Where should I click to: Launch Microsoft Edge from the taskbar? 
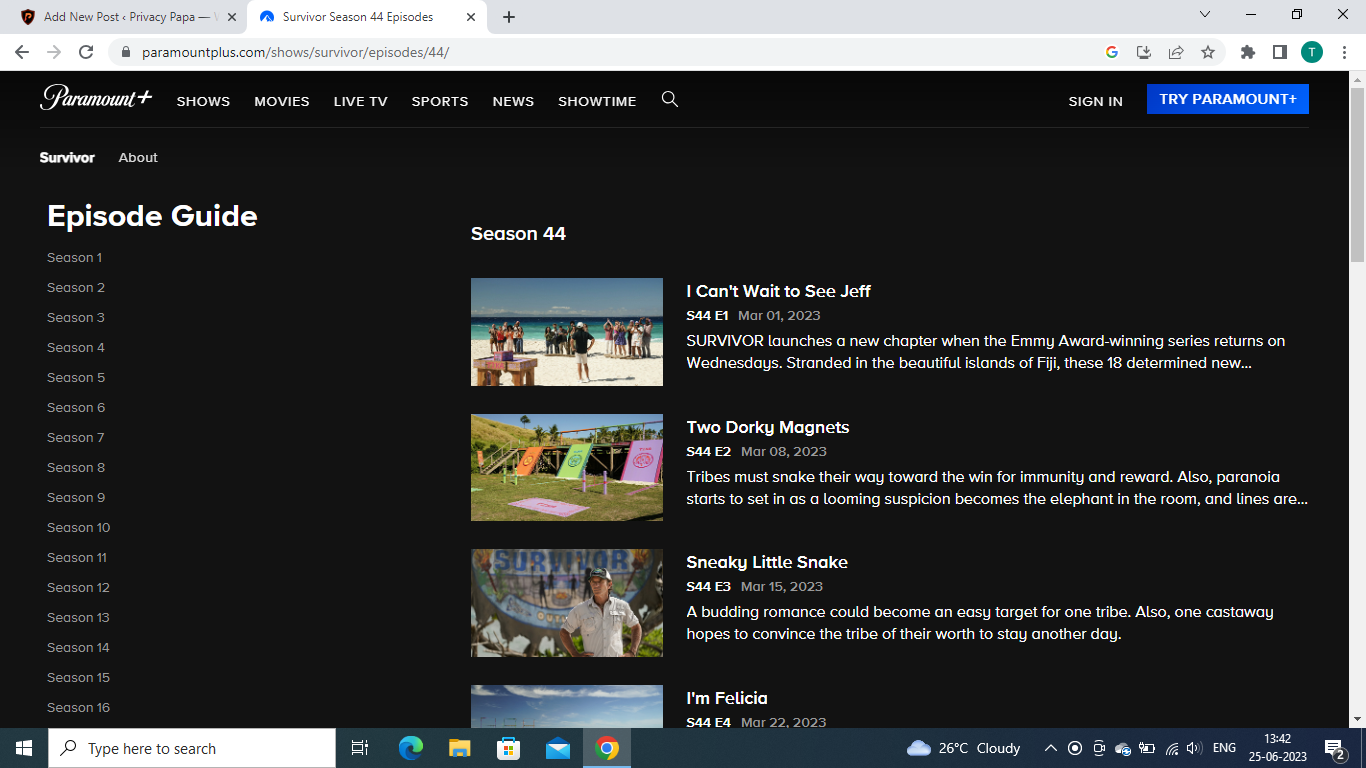(x=410, y=748)
